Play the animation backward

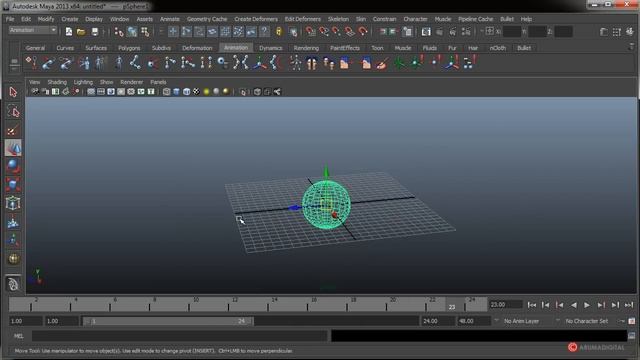pyautogui.click(x=573, y=305)
